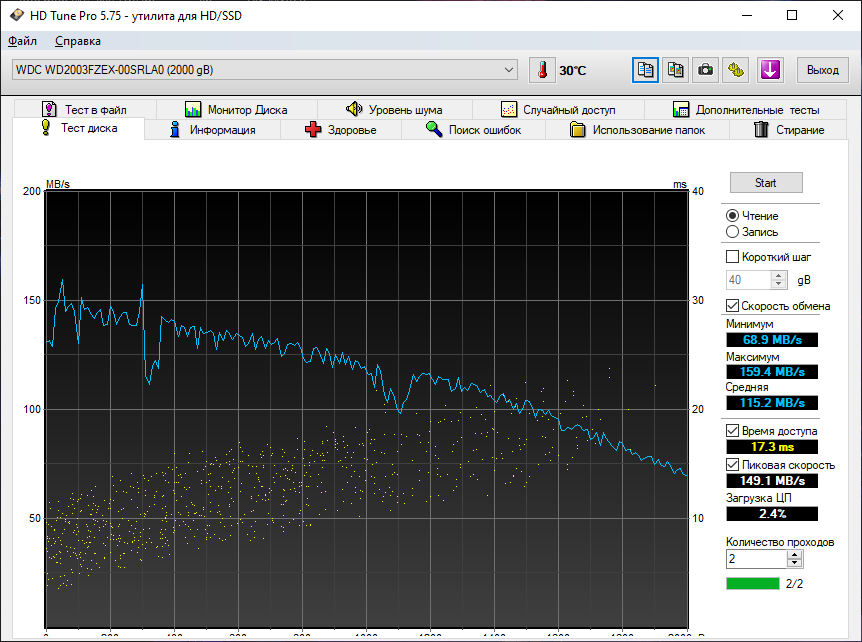
Task: Click the Количество проходов input field
Action: 756,559
